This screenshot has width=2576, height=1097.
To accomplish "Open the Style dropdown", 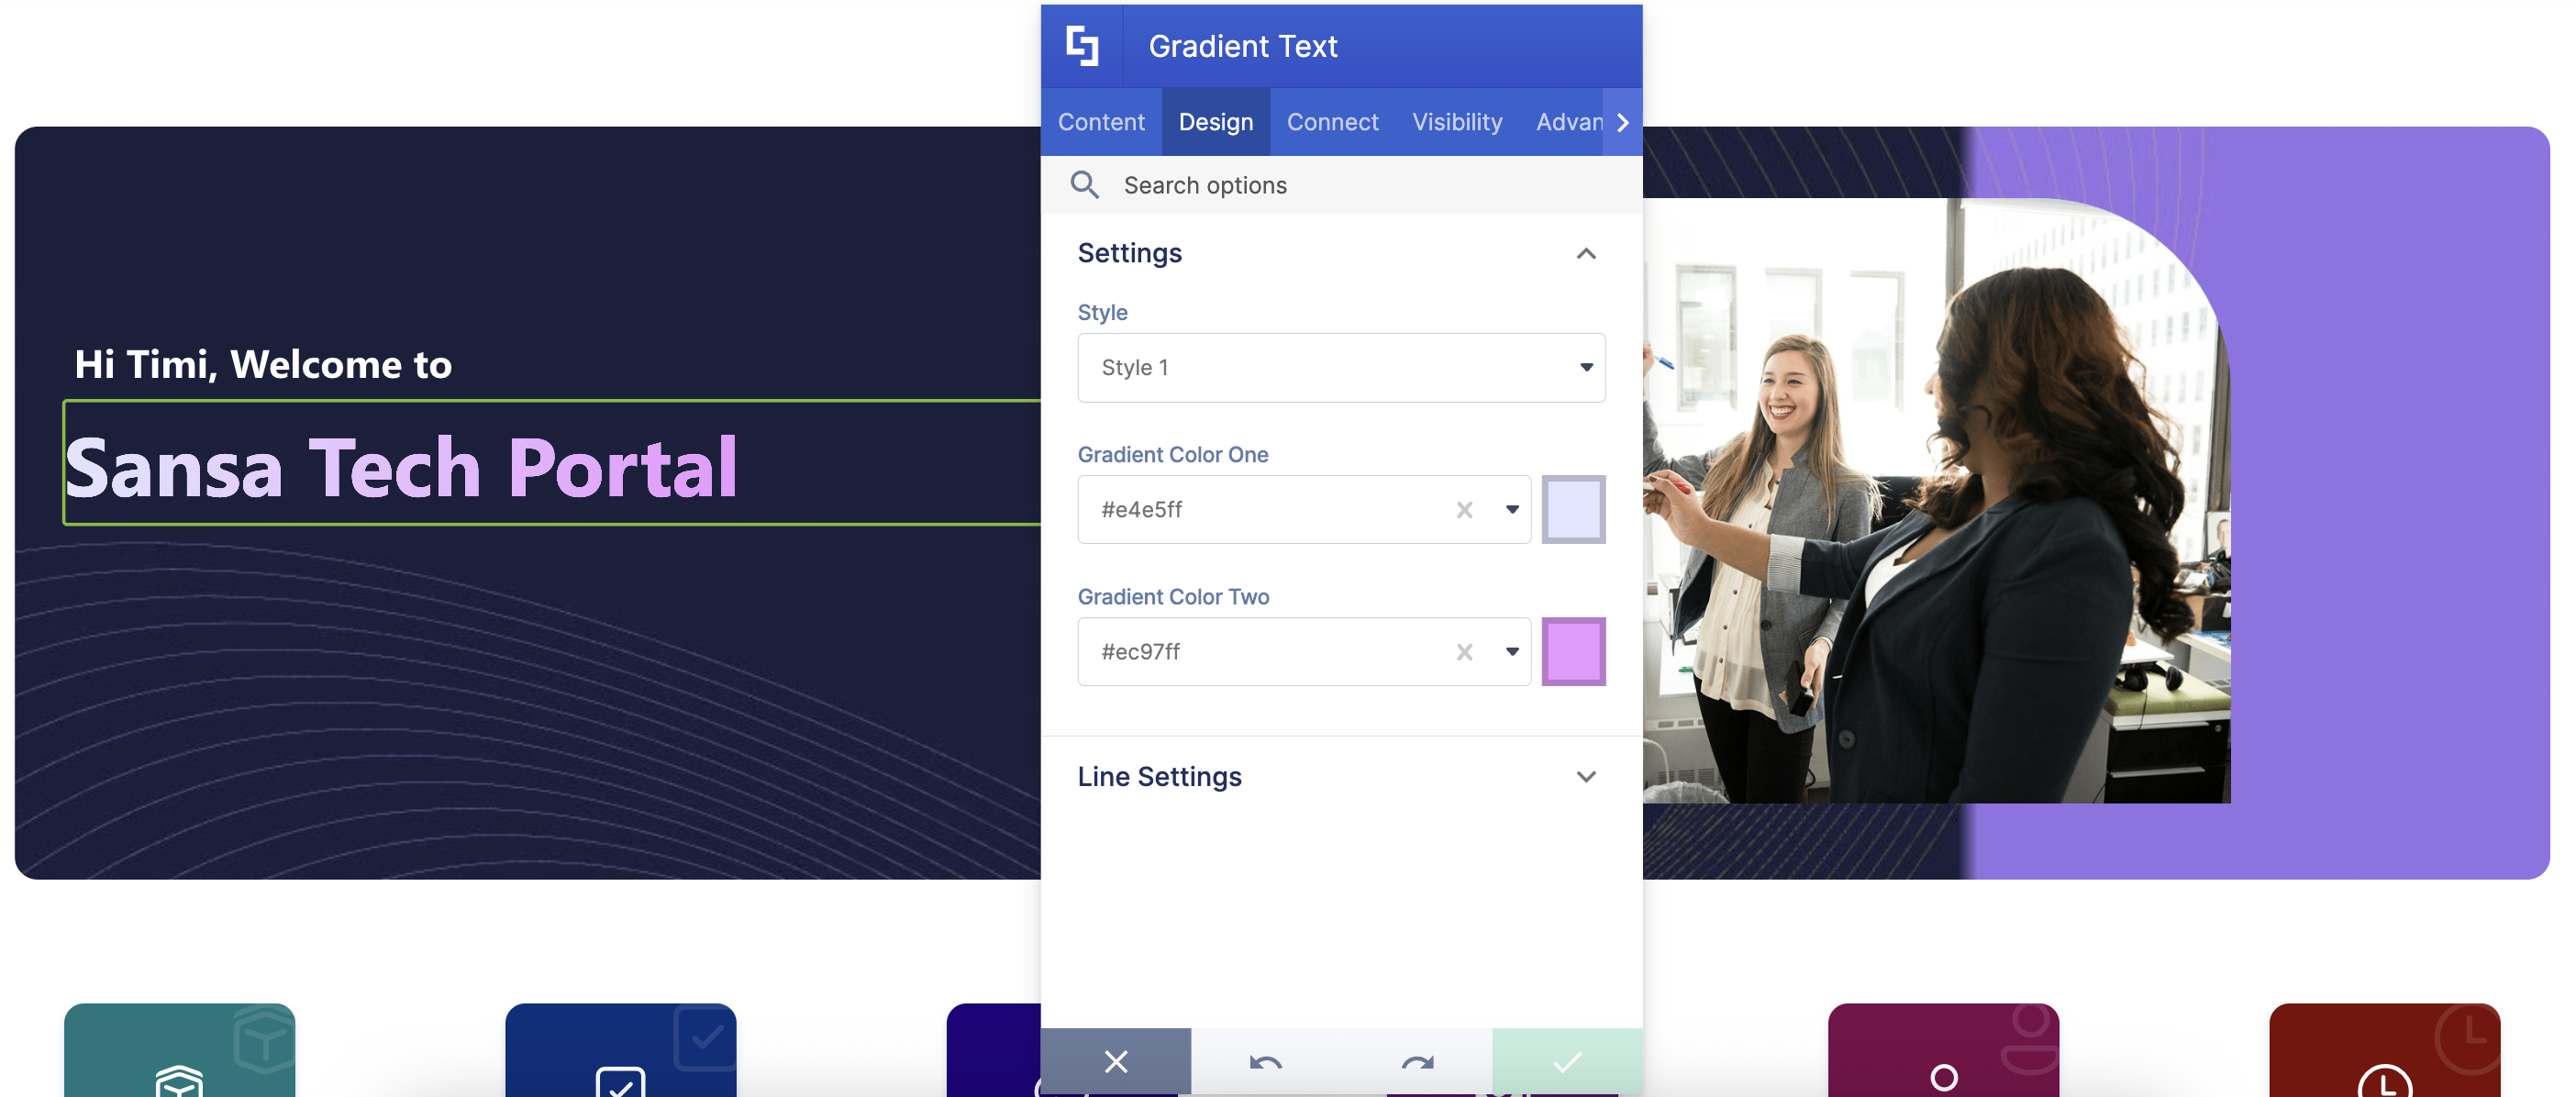I will (1340, 368).
